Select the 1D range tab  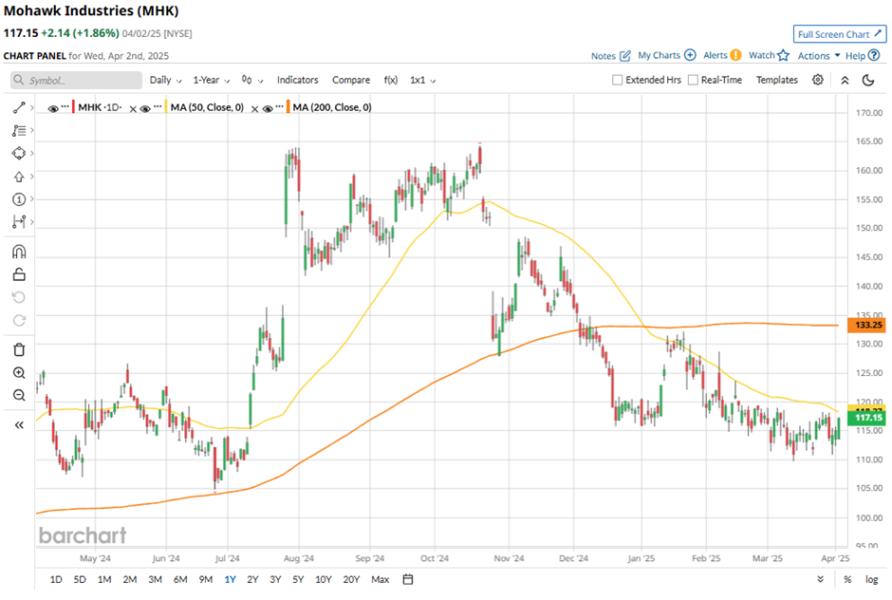56,579
